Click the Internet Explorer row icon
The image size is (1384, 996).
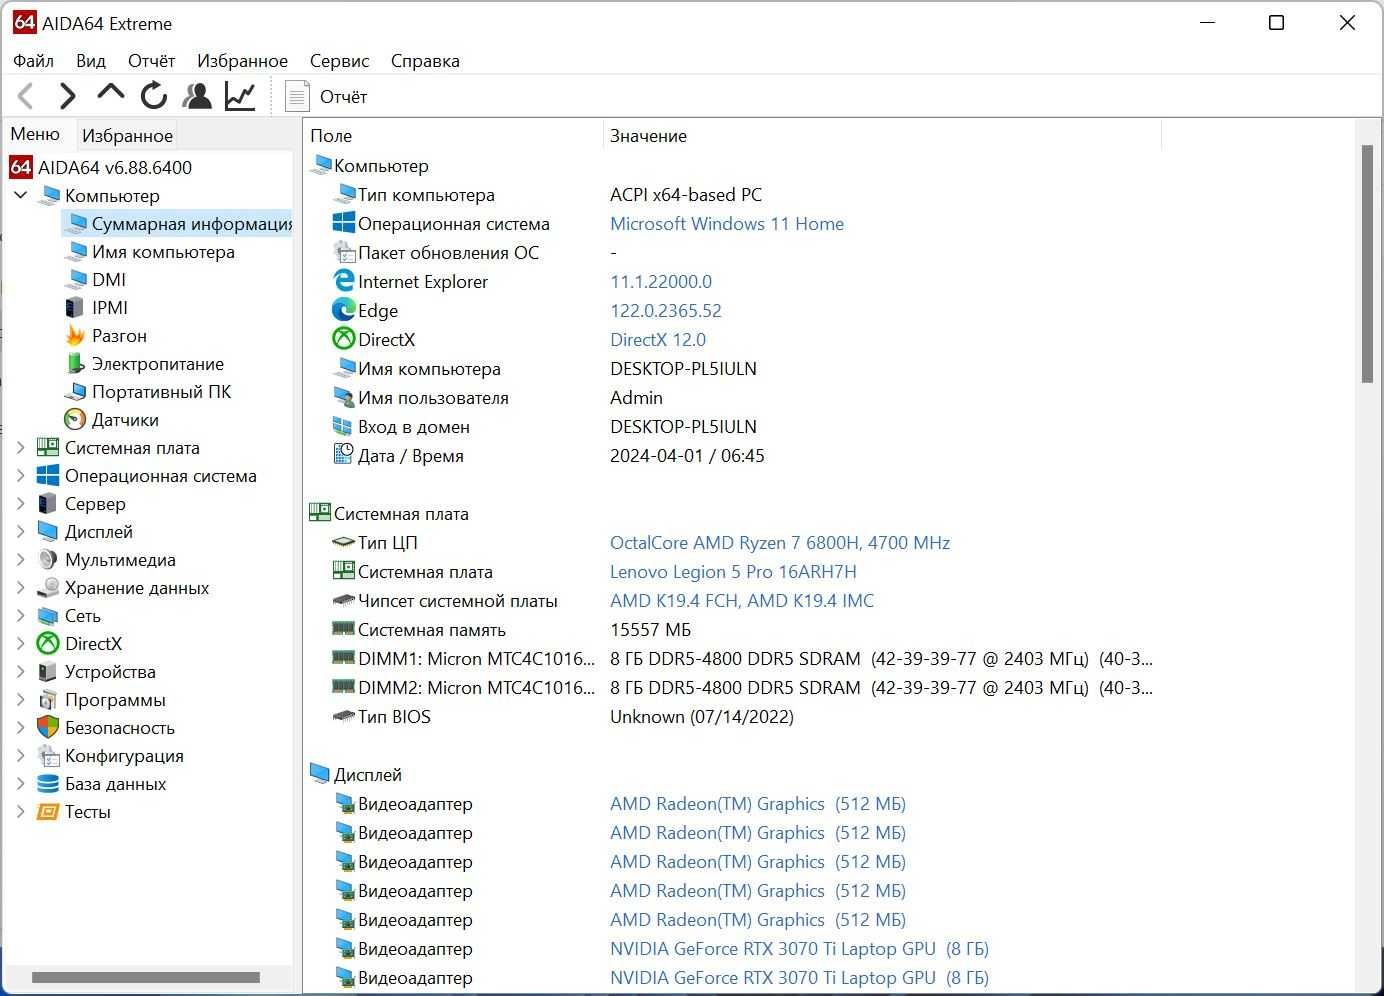click(344, 281)
